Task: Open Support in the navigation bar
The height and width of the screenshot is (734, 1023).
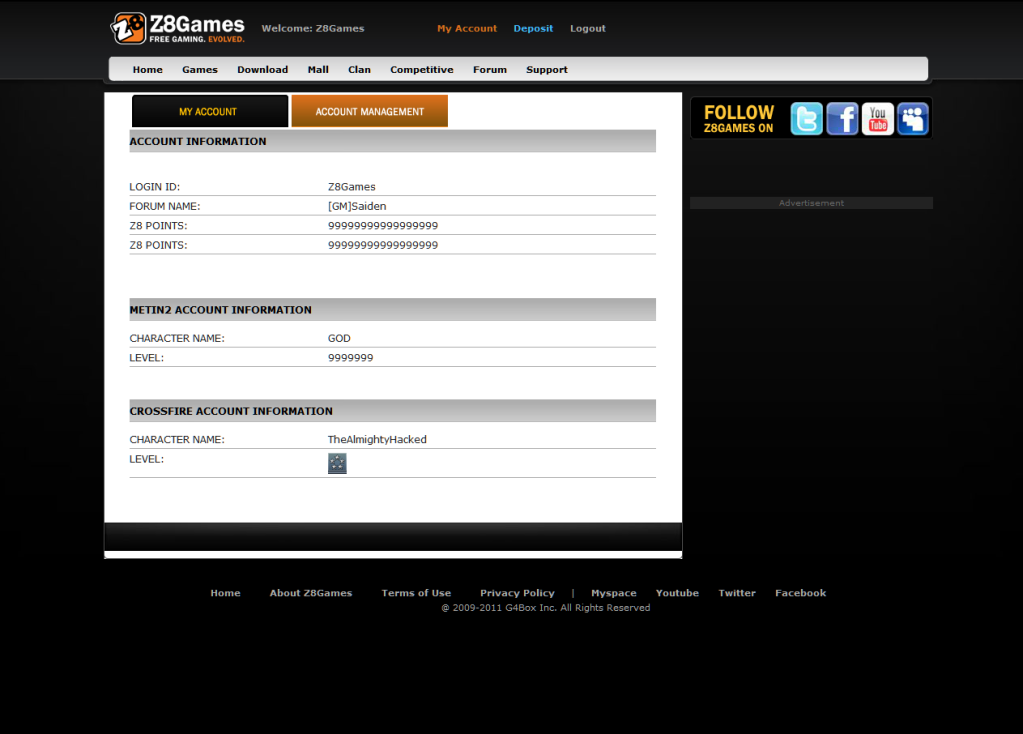Action: point(546,70)
